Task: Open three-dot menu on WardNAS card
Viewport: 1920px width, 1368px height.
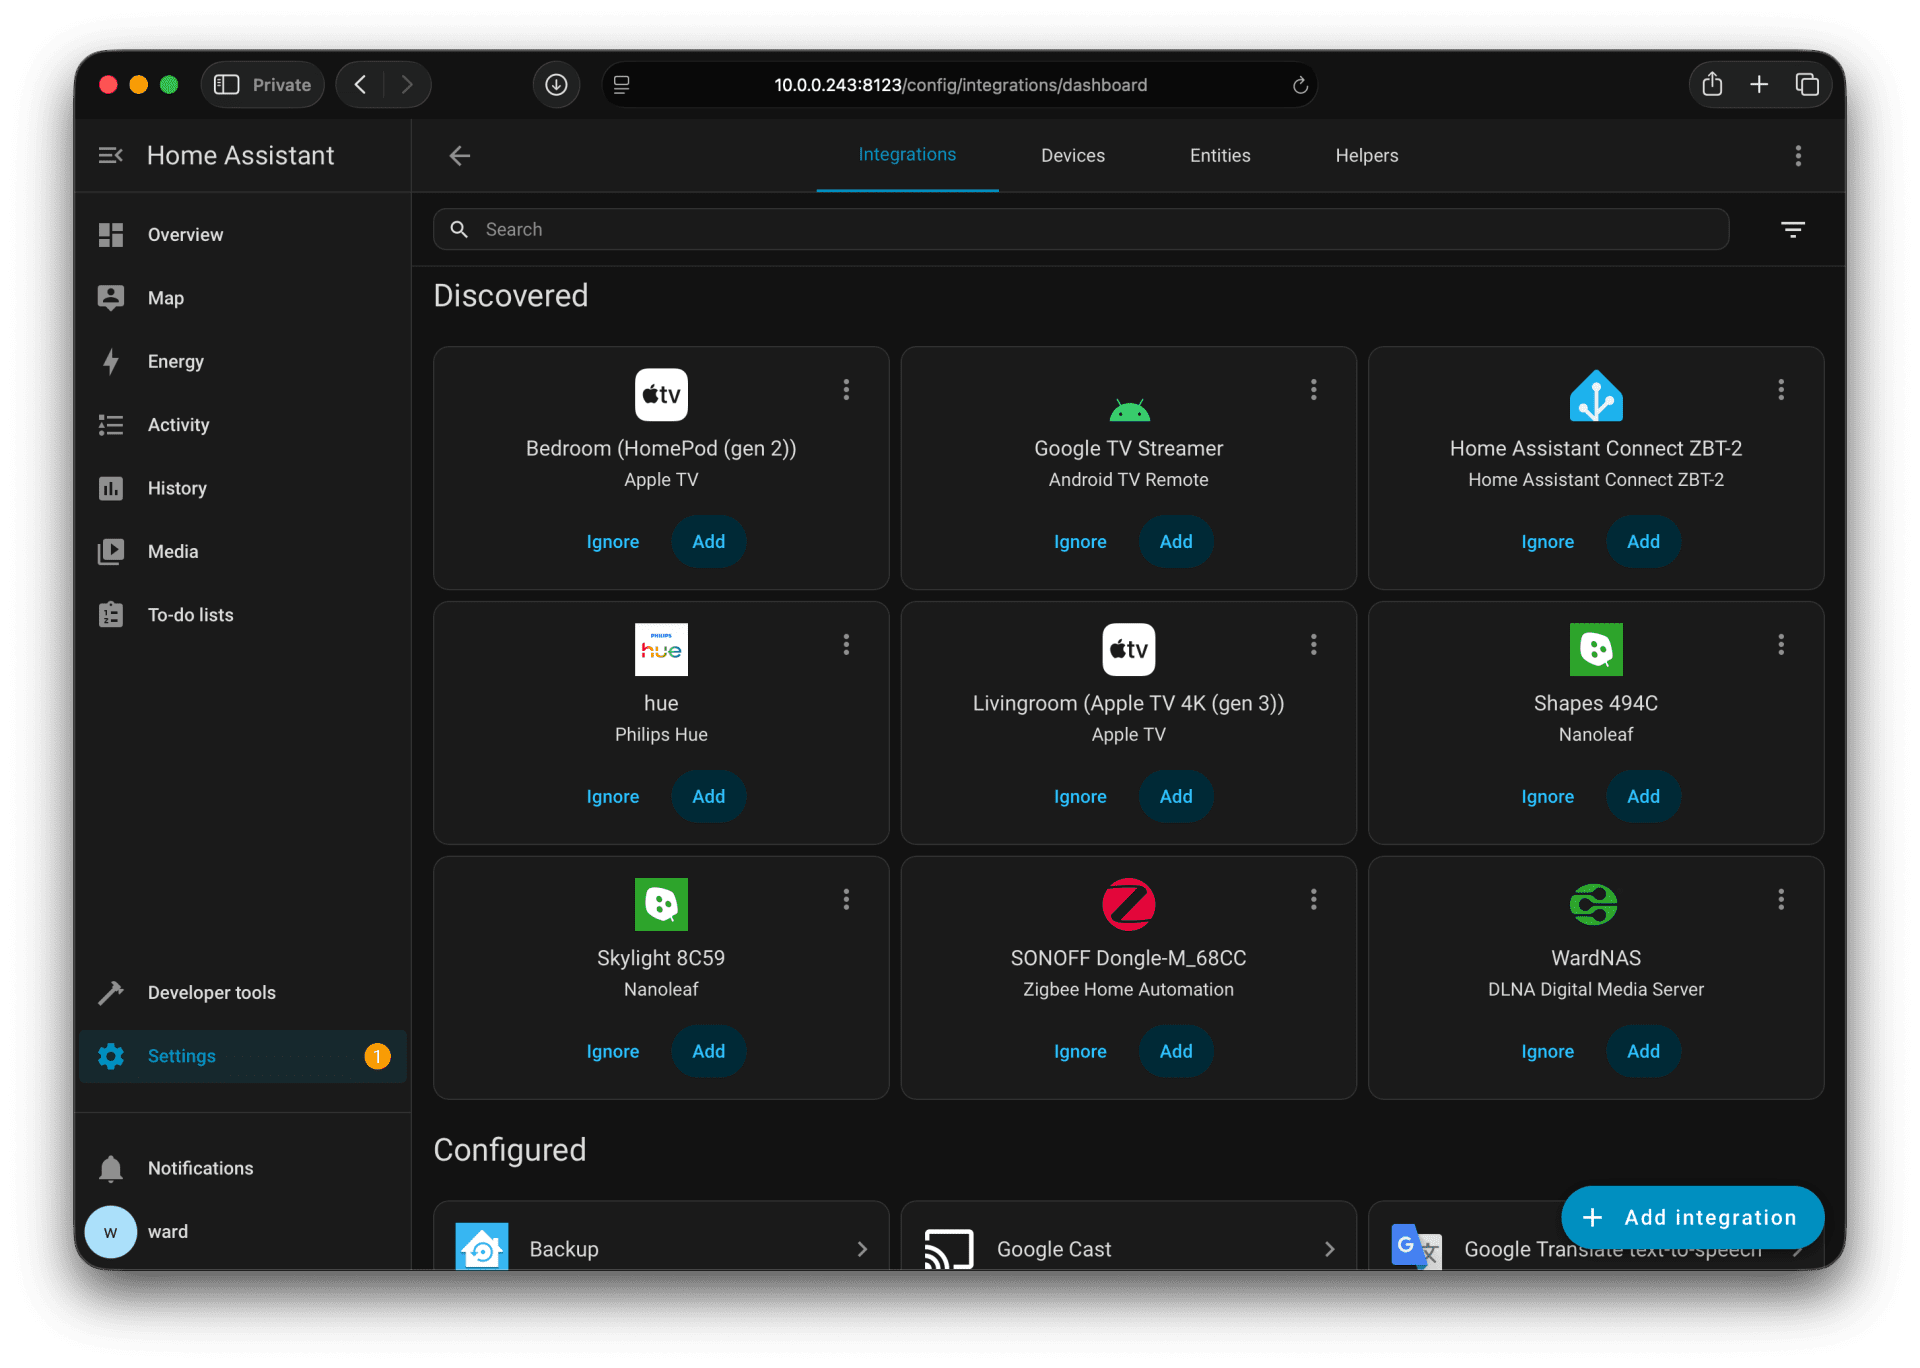Action: pyautogui.click(x=1780, y=899)
